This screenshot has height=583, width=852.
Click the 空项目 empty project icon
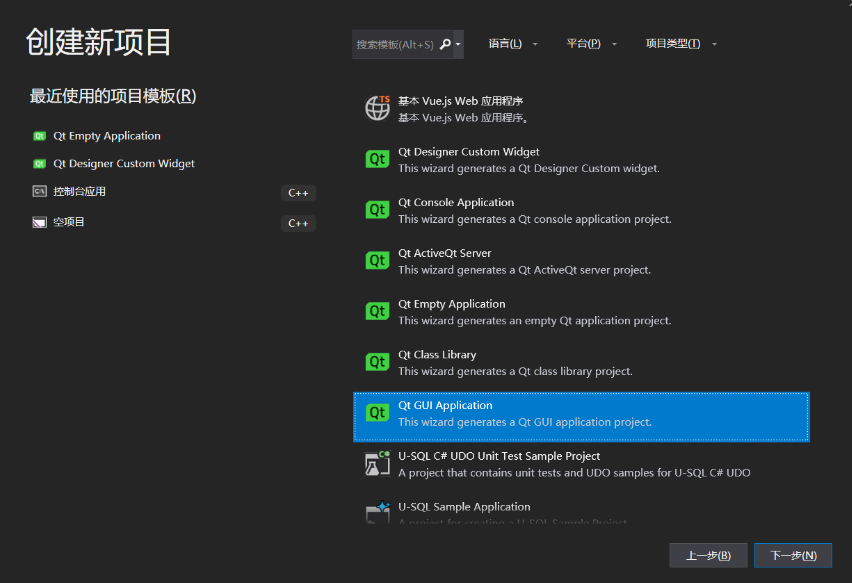point(39,222)
